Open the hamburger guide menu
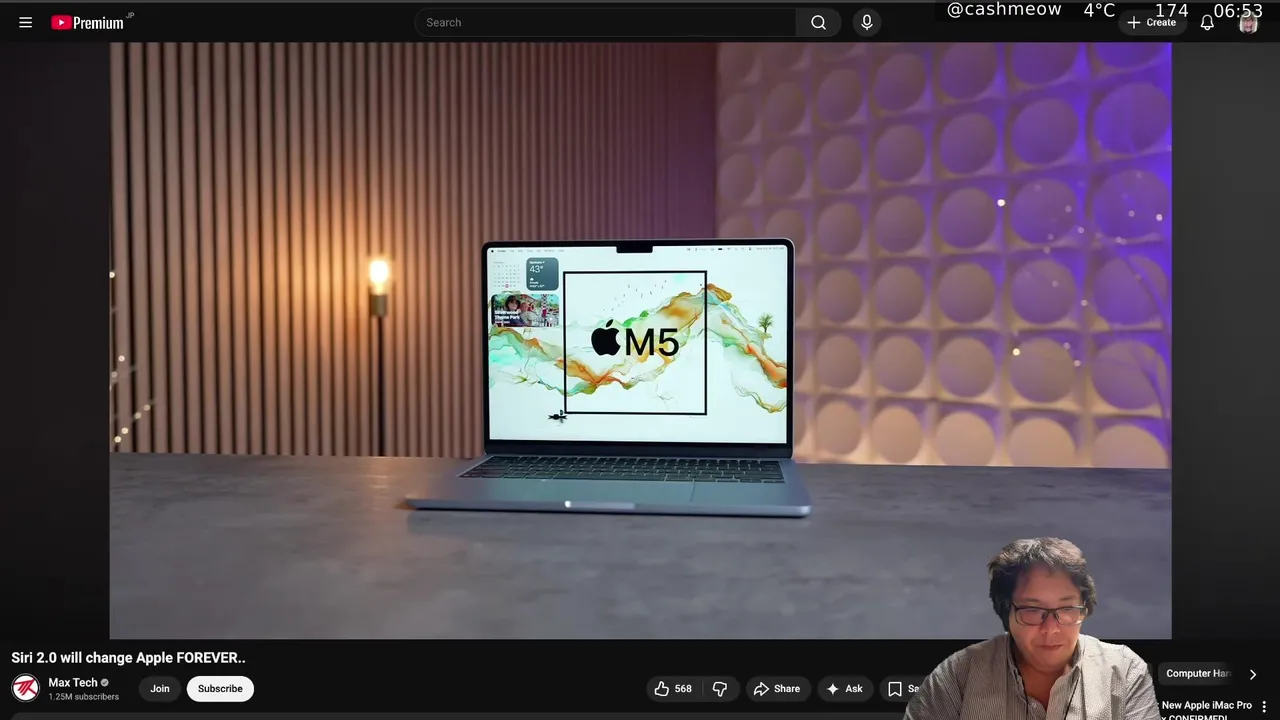The height and width of the screenshot is (720, 1280). click(x=26, y=22)
